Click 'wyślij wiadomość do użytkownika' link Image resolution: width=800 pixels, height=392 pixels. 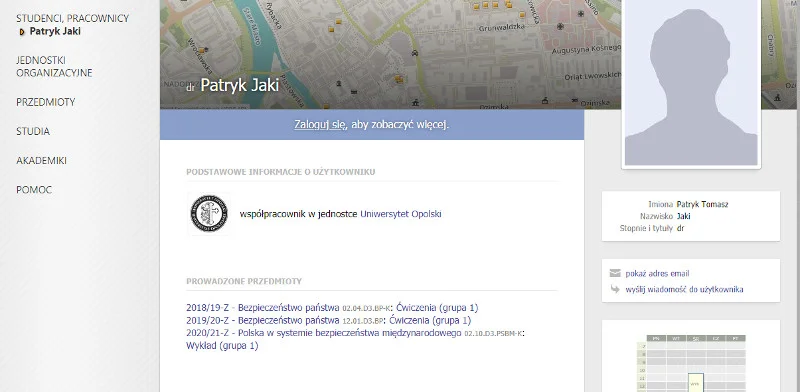[684, 289]
